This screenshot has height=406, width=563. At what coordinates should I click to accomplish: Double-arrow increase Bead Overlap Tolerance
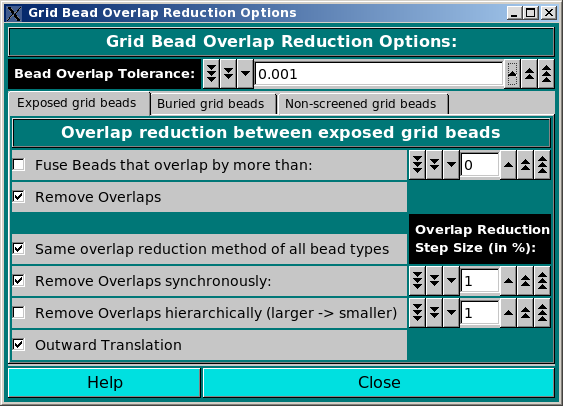(x=529, y=74)
